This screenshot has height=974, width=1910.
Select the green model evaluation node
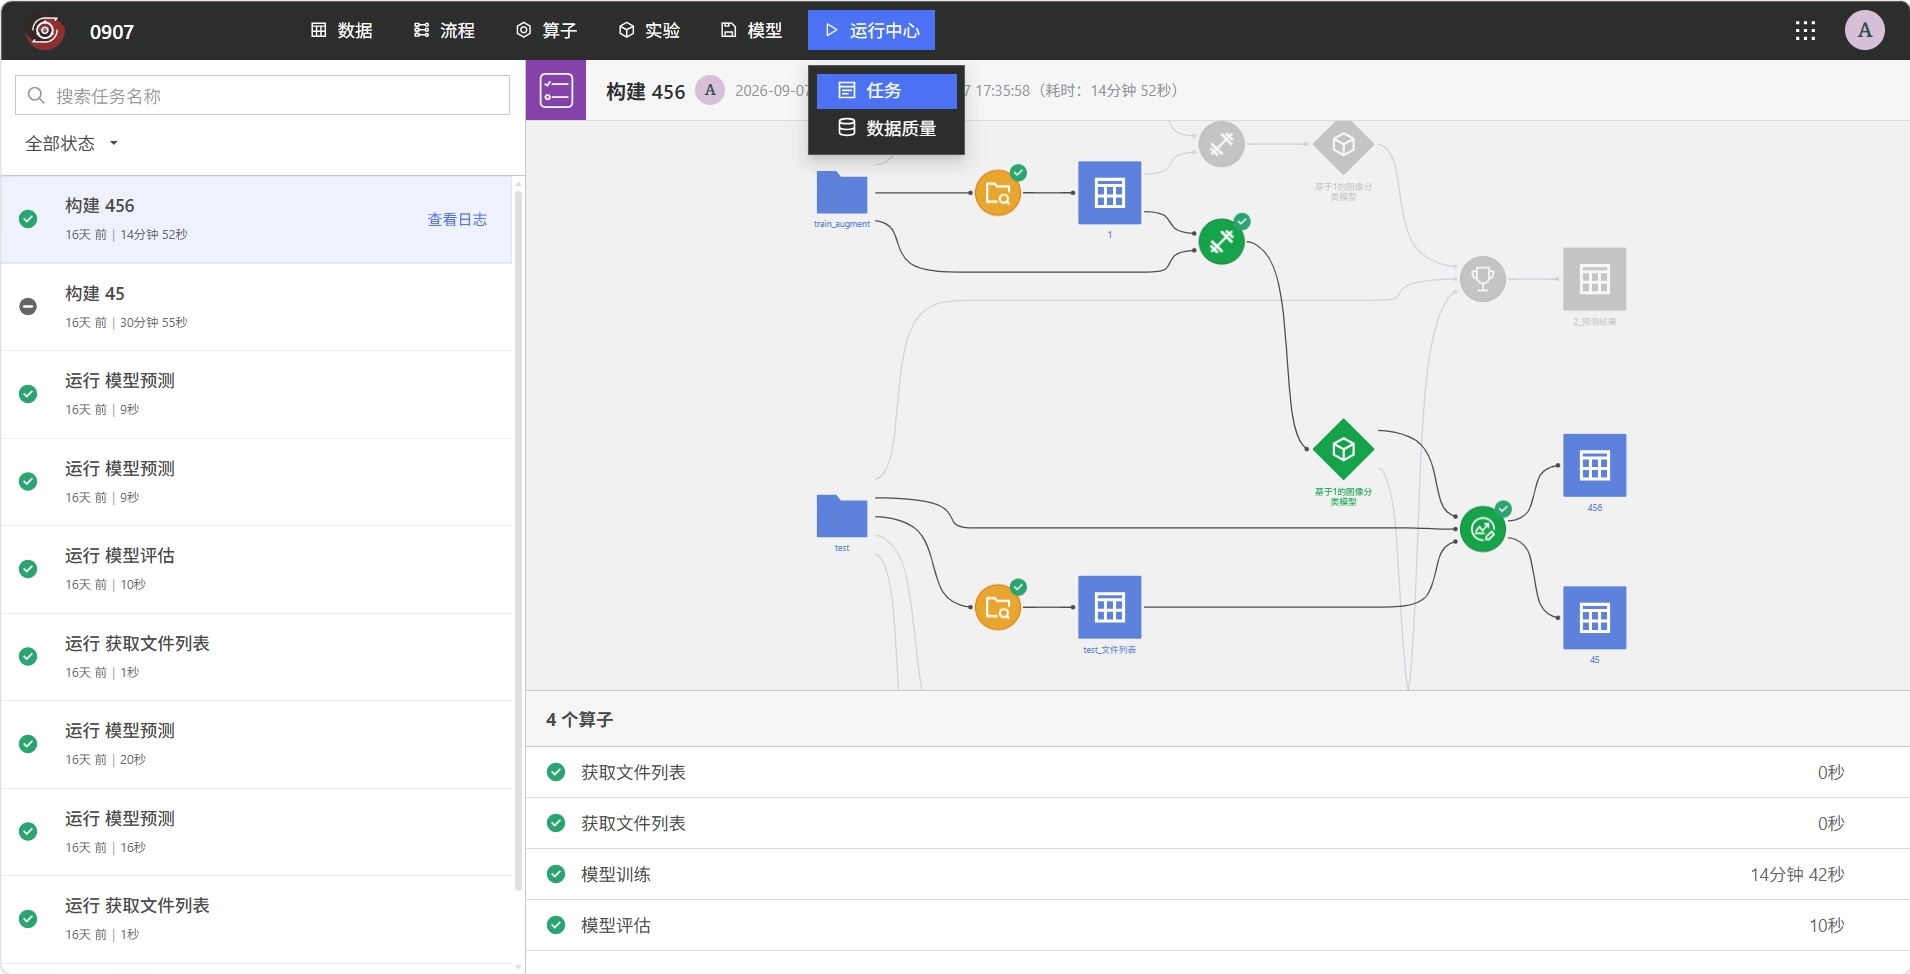(x=1483, y=529)
